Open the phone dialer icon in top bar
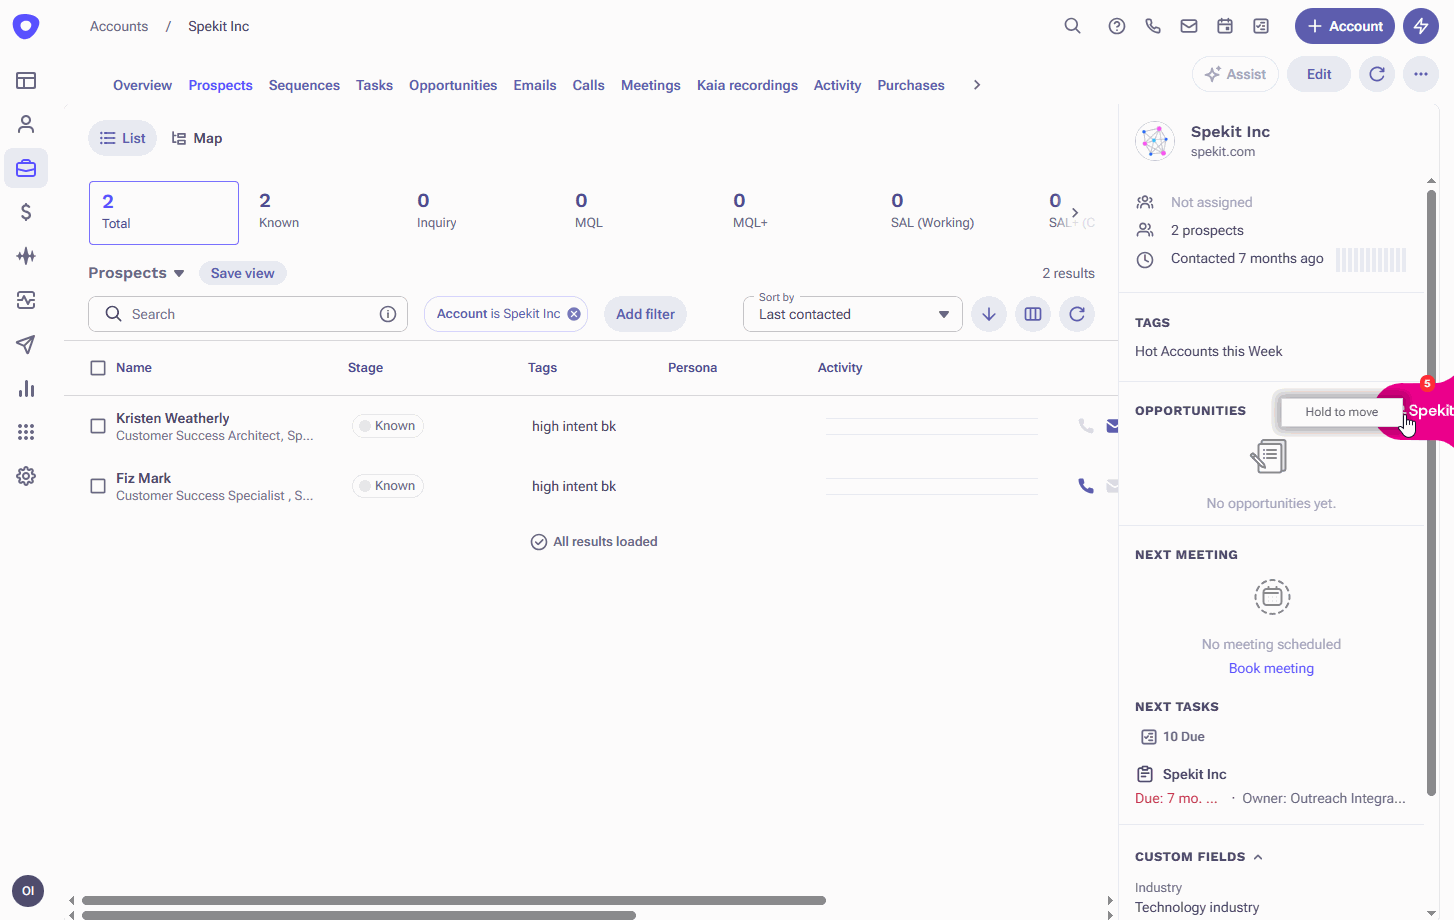 tap(1153, 26)
